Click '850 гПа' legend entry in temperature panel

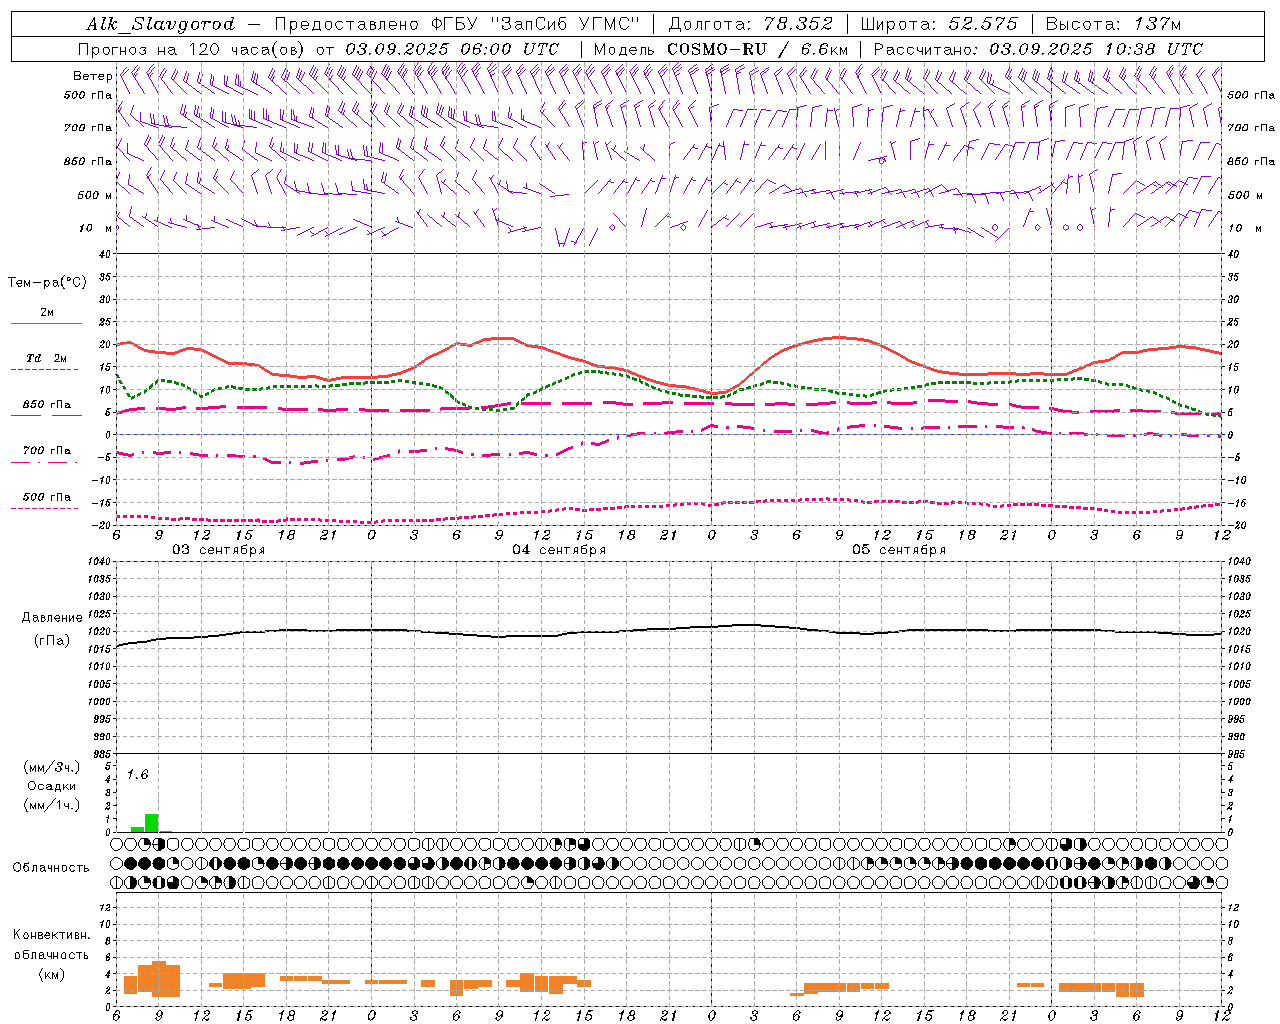point(46,405)
